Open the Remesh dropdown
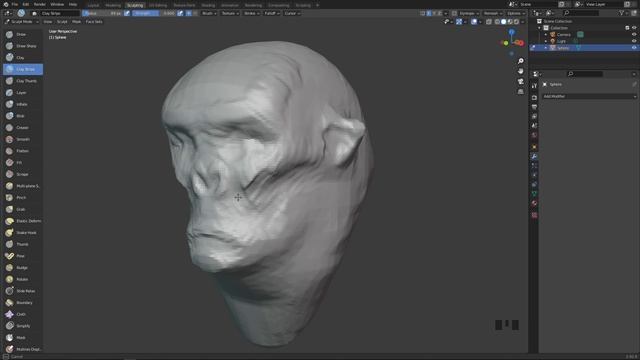This screenshot has width=640, height=360. point(493,13)
